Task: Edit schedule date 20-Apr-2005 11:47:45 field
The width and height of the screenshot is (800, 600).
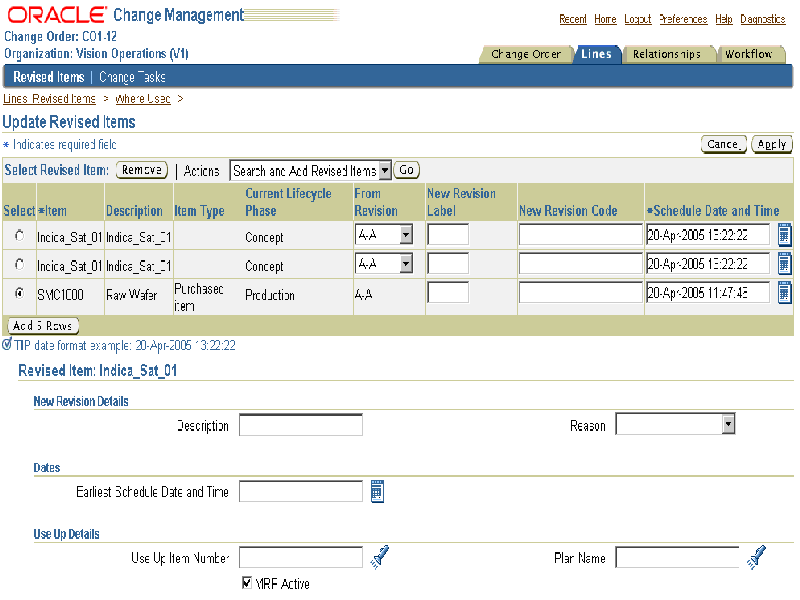Action: pyautogui.click(x=708, y=292)
